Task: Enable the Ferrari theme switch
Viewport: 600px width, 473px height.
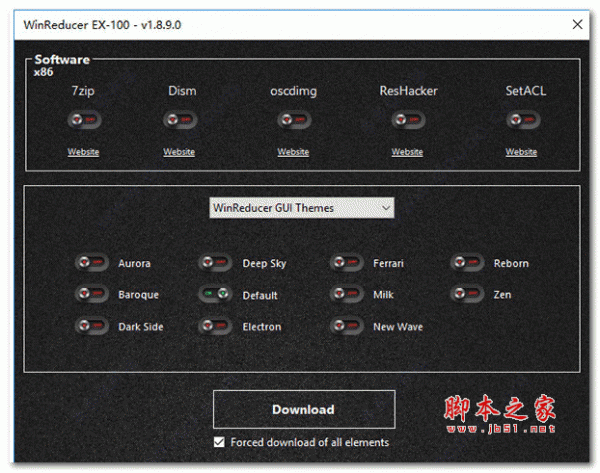Action: (347, 263)
